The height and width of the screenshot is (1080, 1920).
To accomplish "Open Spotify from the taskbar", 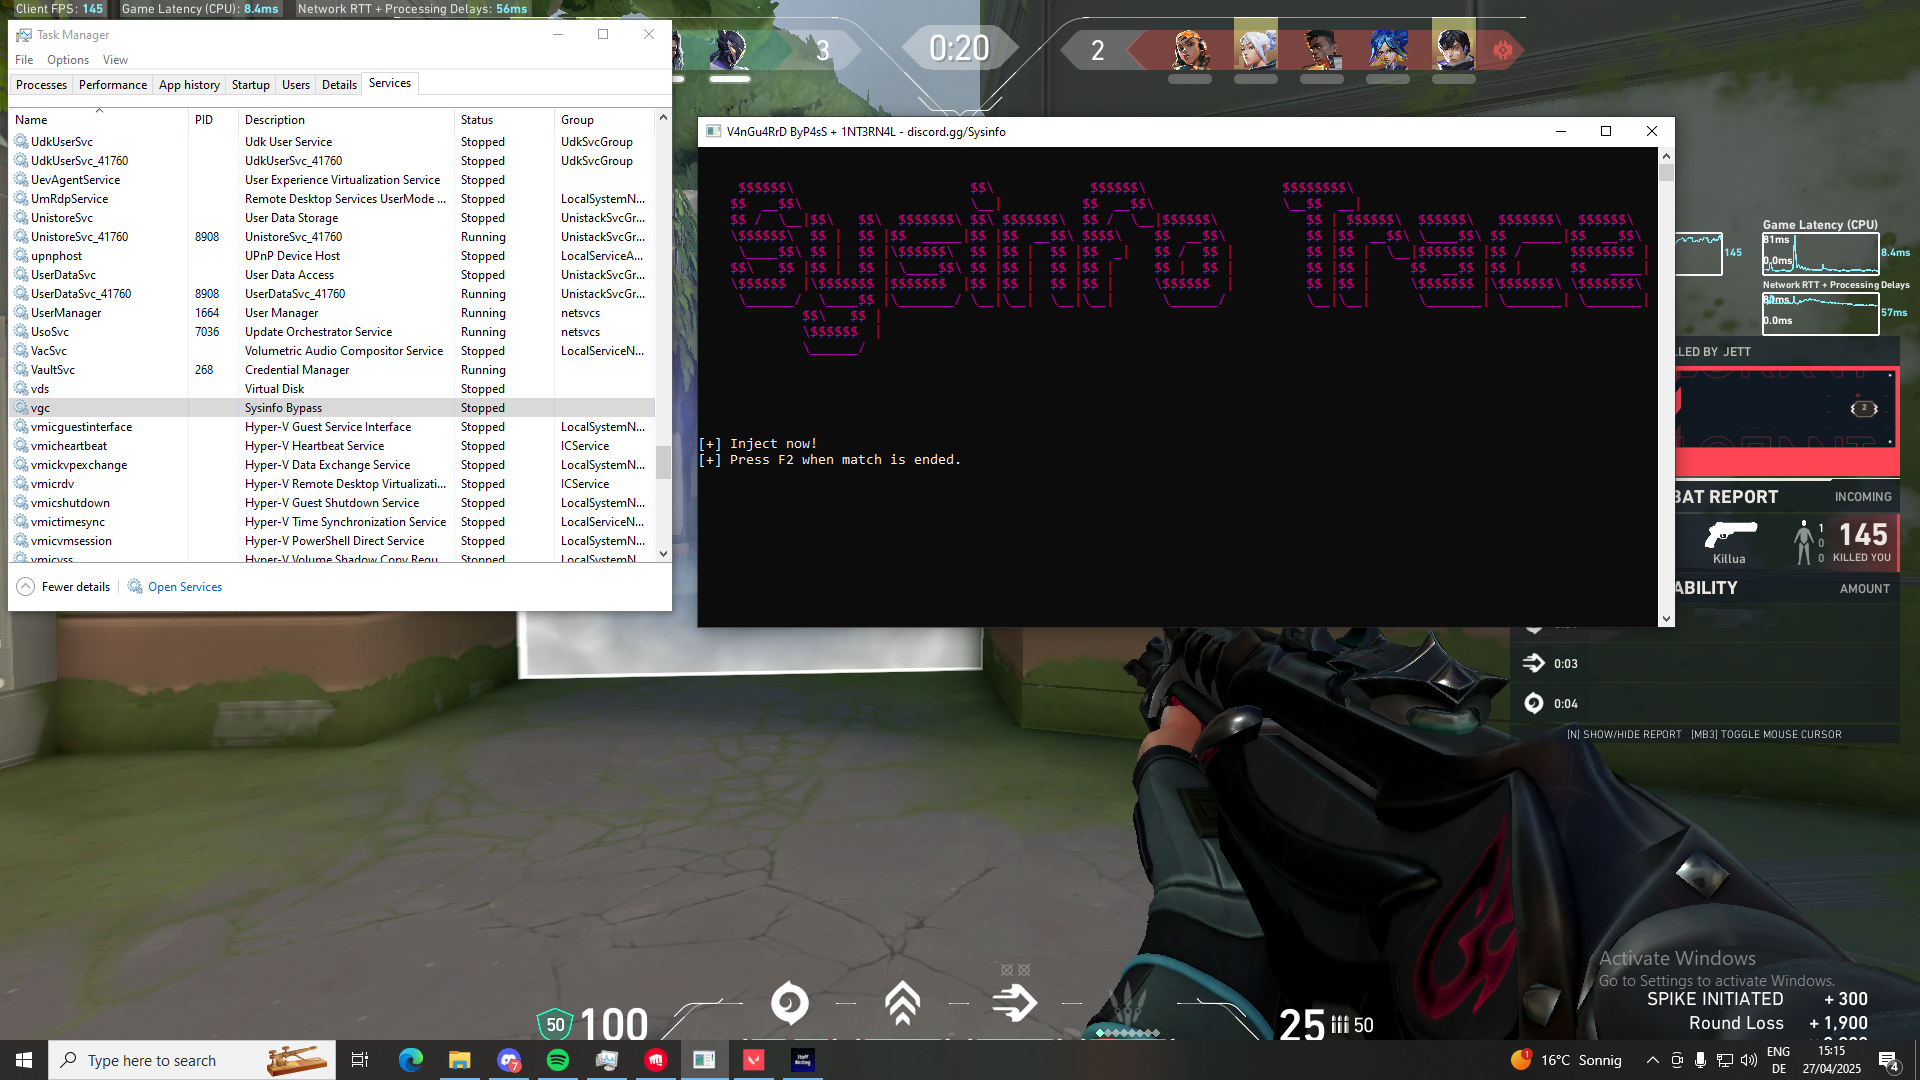I will coord(558,1060).
